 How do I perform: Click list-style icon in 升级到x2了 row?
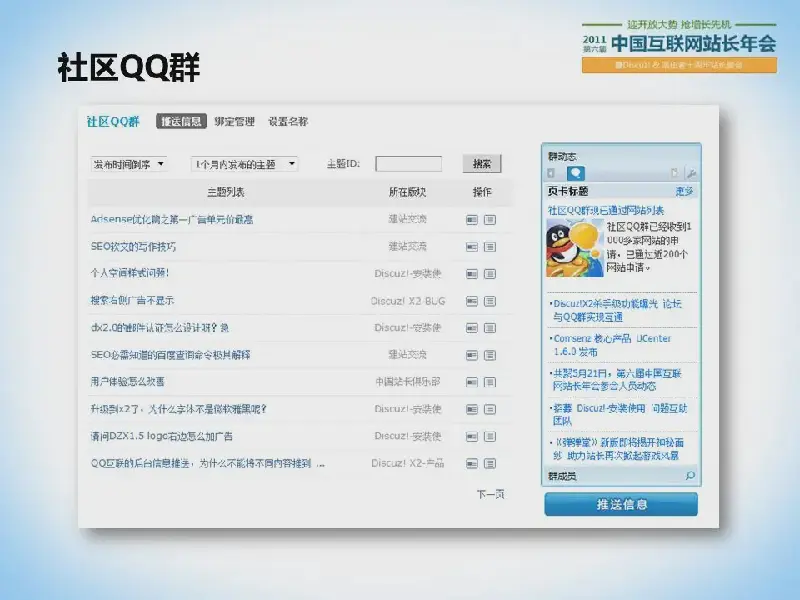(490, 409)
